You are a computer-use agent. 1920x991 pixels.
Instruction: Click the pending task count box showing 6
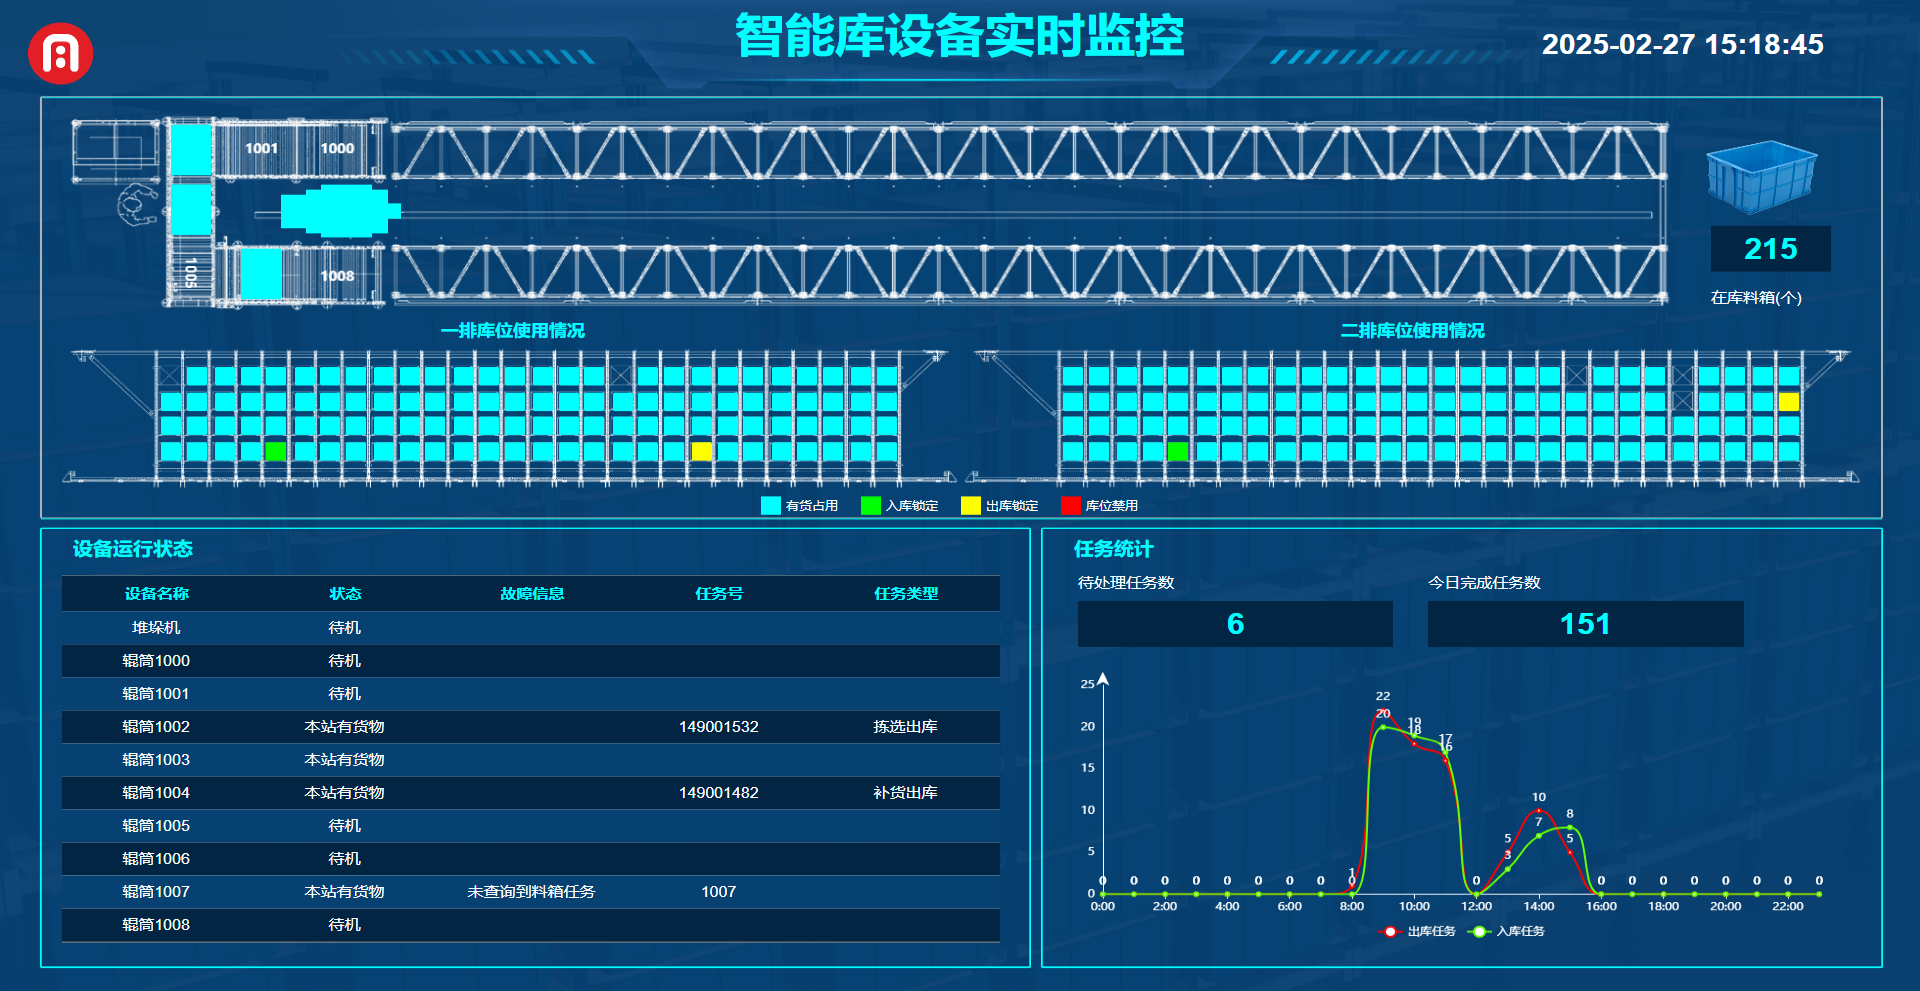pos(1235,624)
